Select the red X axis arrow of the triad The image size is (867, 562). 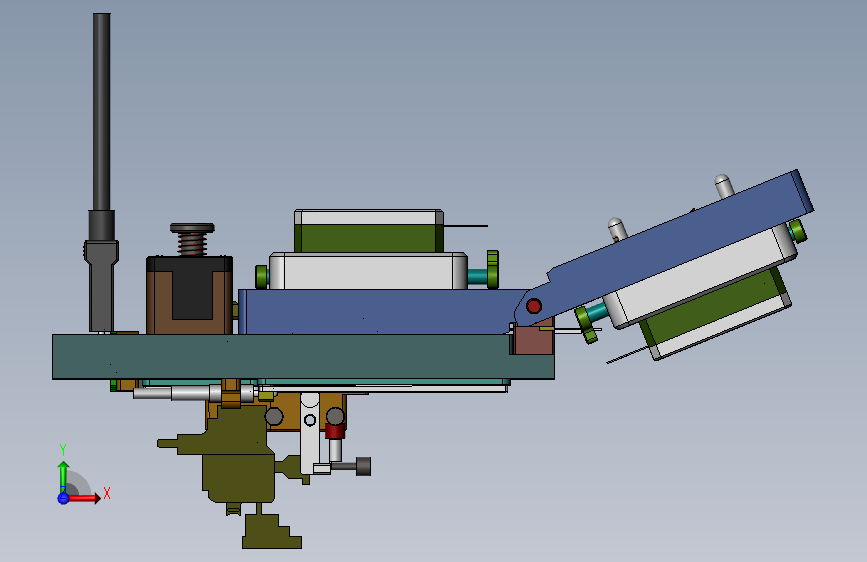[84, 498]
